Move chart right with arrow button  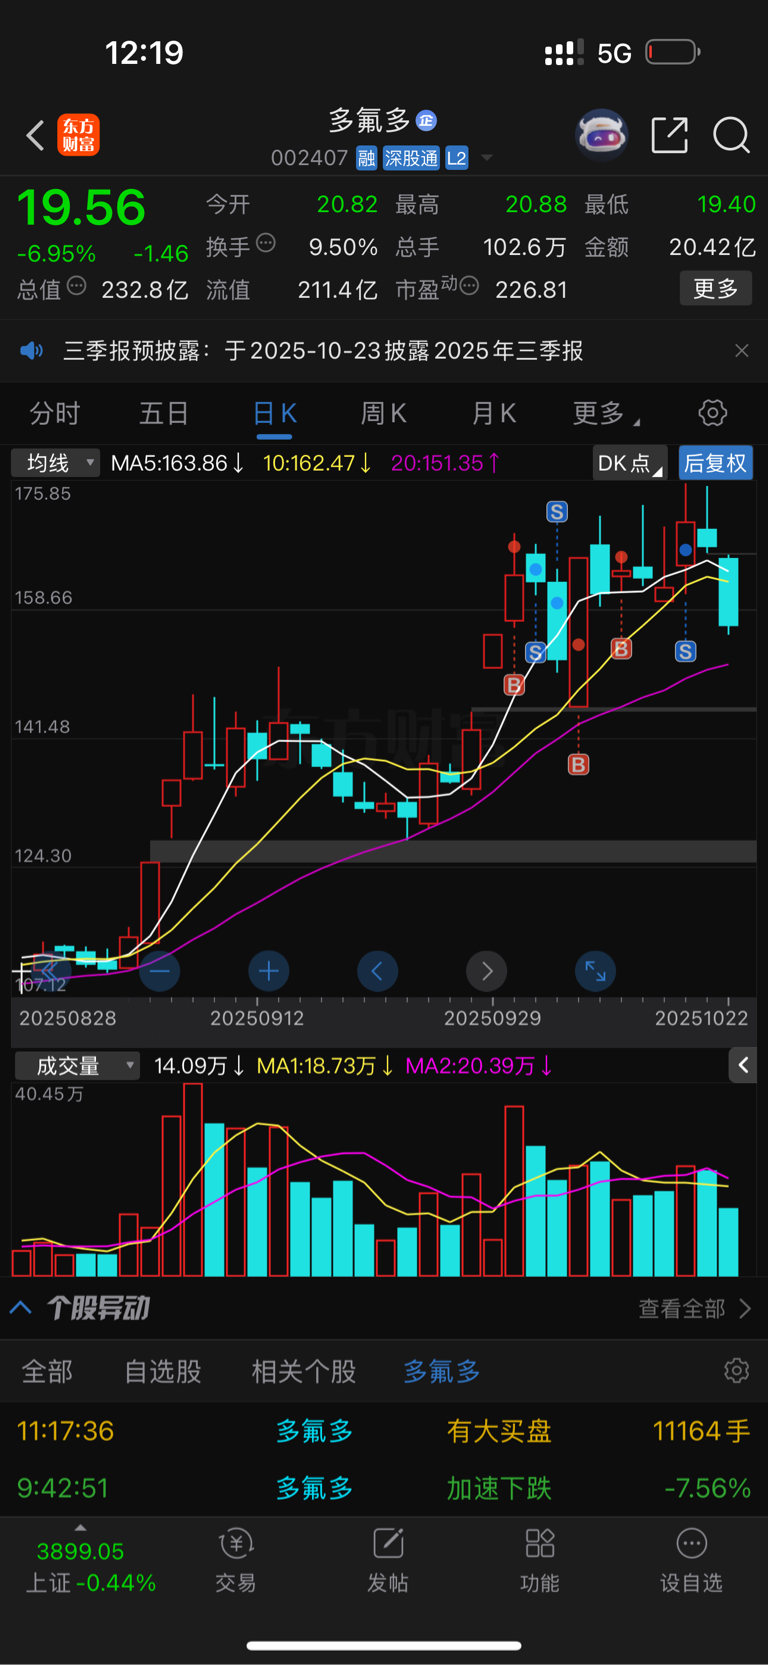pos(487,971)
